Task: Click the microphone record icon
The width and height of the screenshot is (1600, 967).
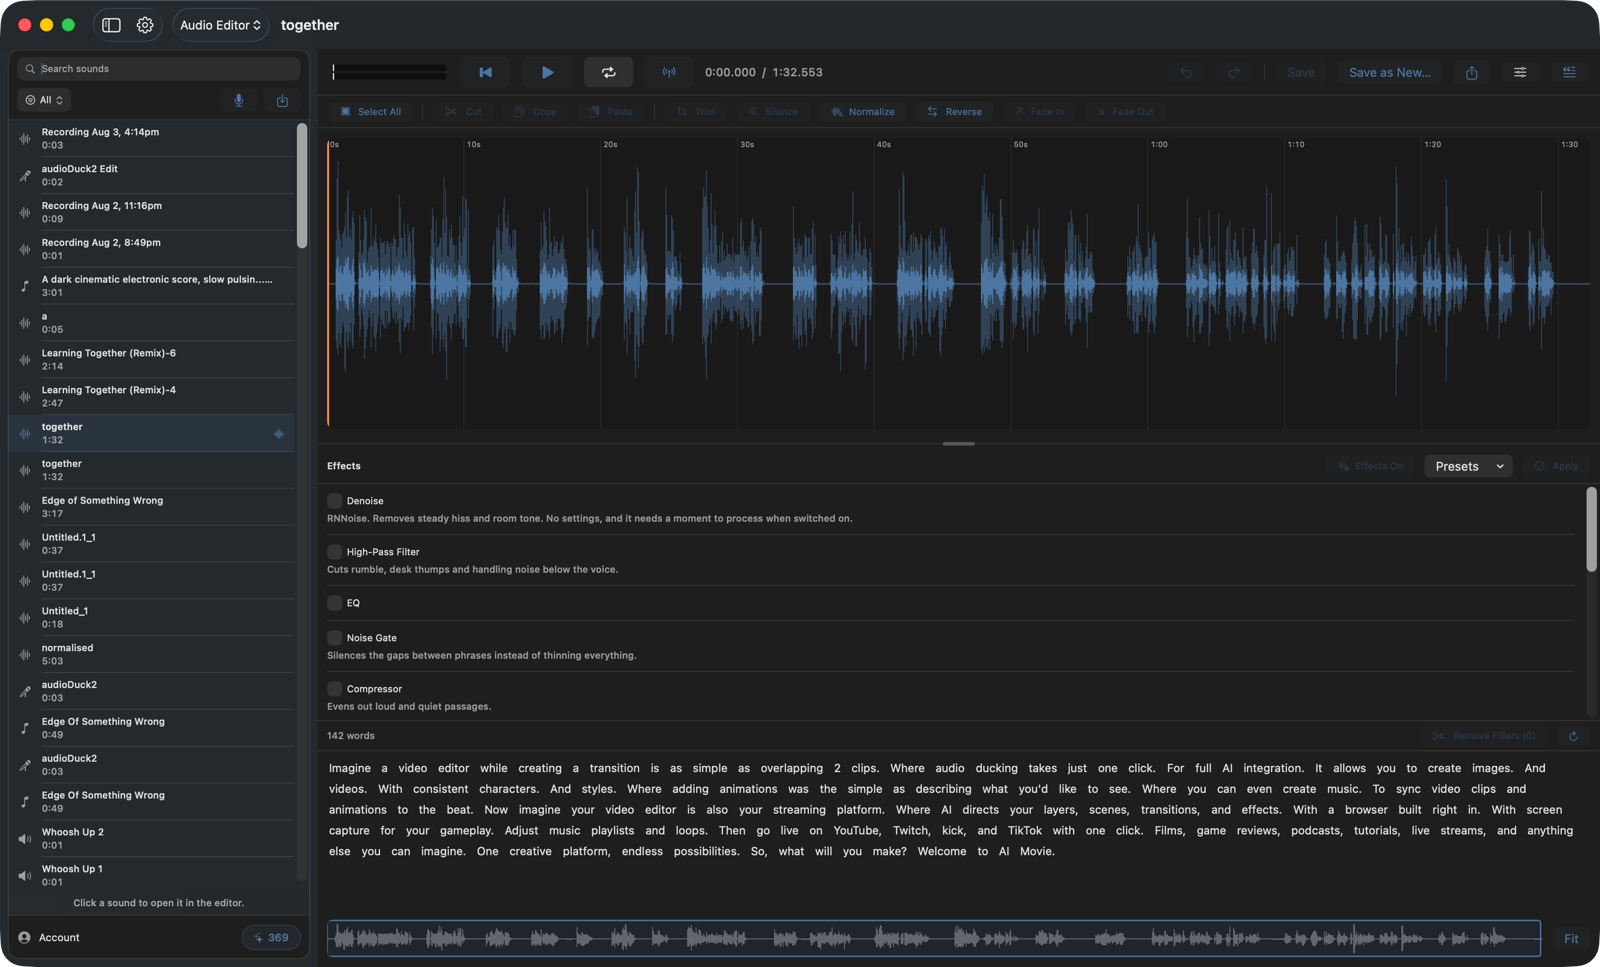Action: [238, 100]
